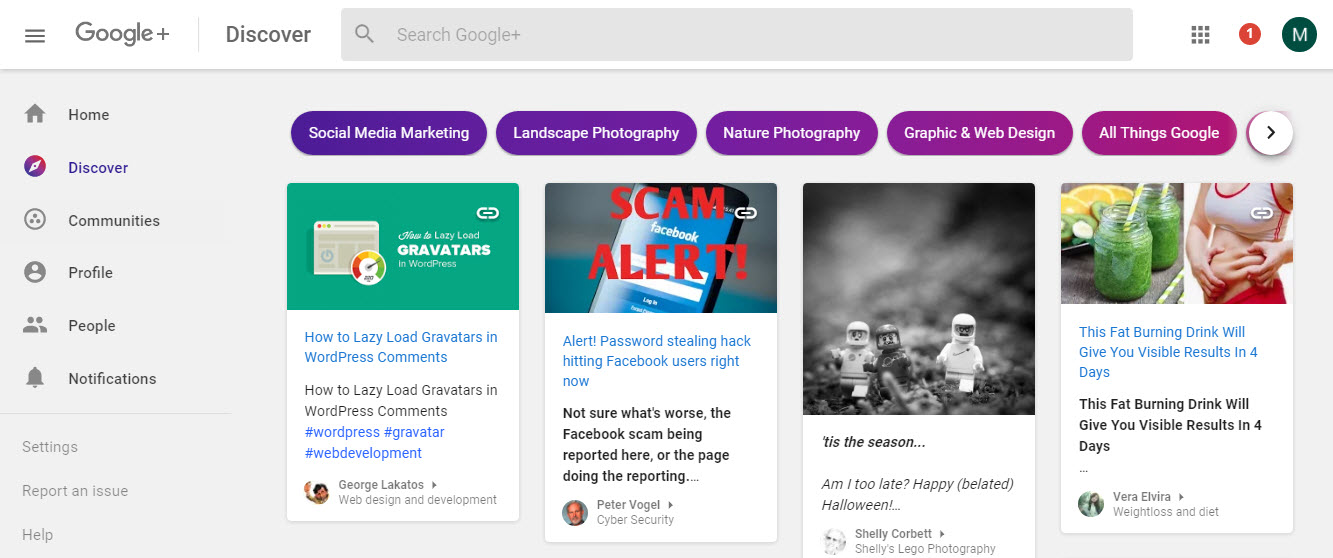Click the Profile person icon
The height and width of the screenshot is (558, 1333).
(x=35, y=272)
